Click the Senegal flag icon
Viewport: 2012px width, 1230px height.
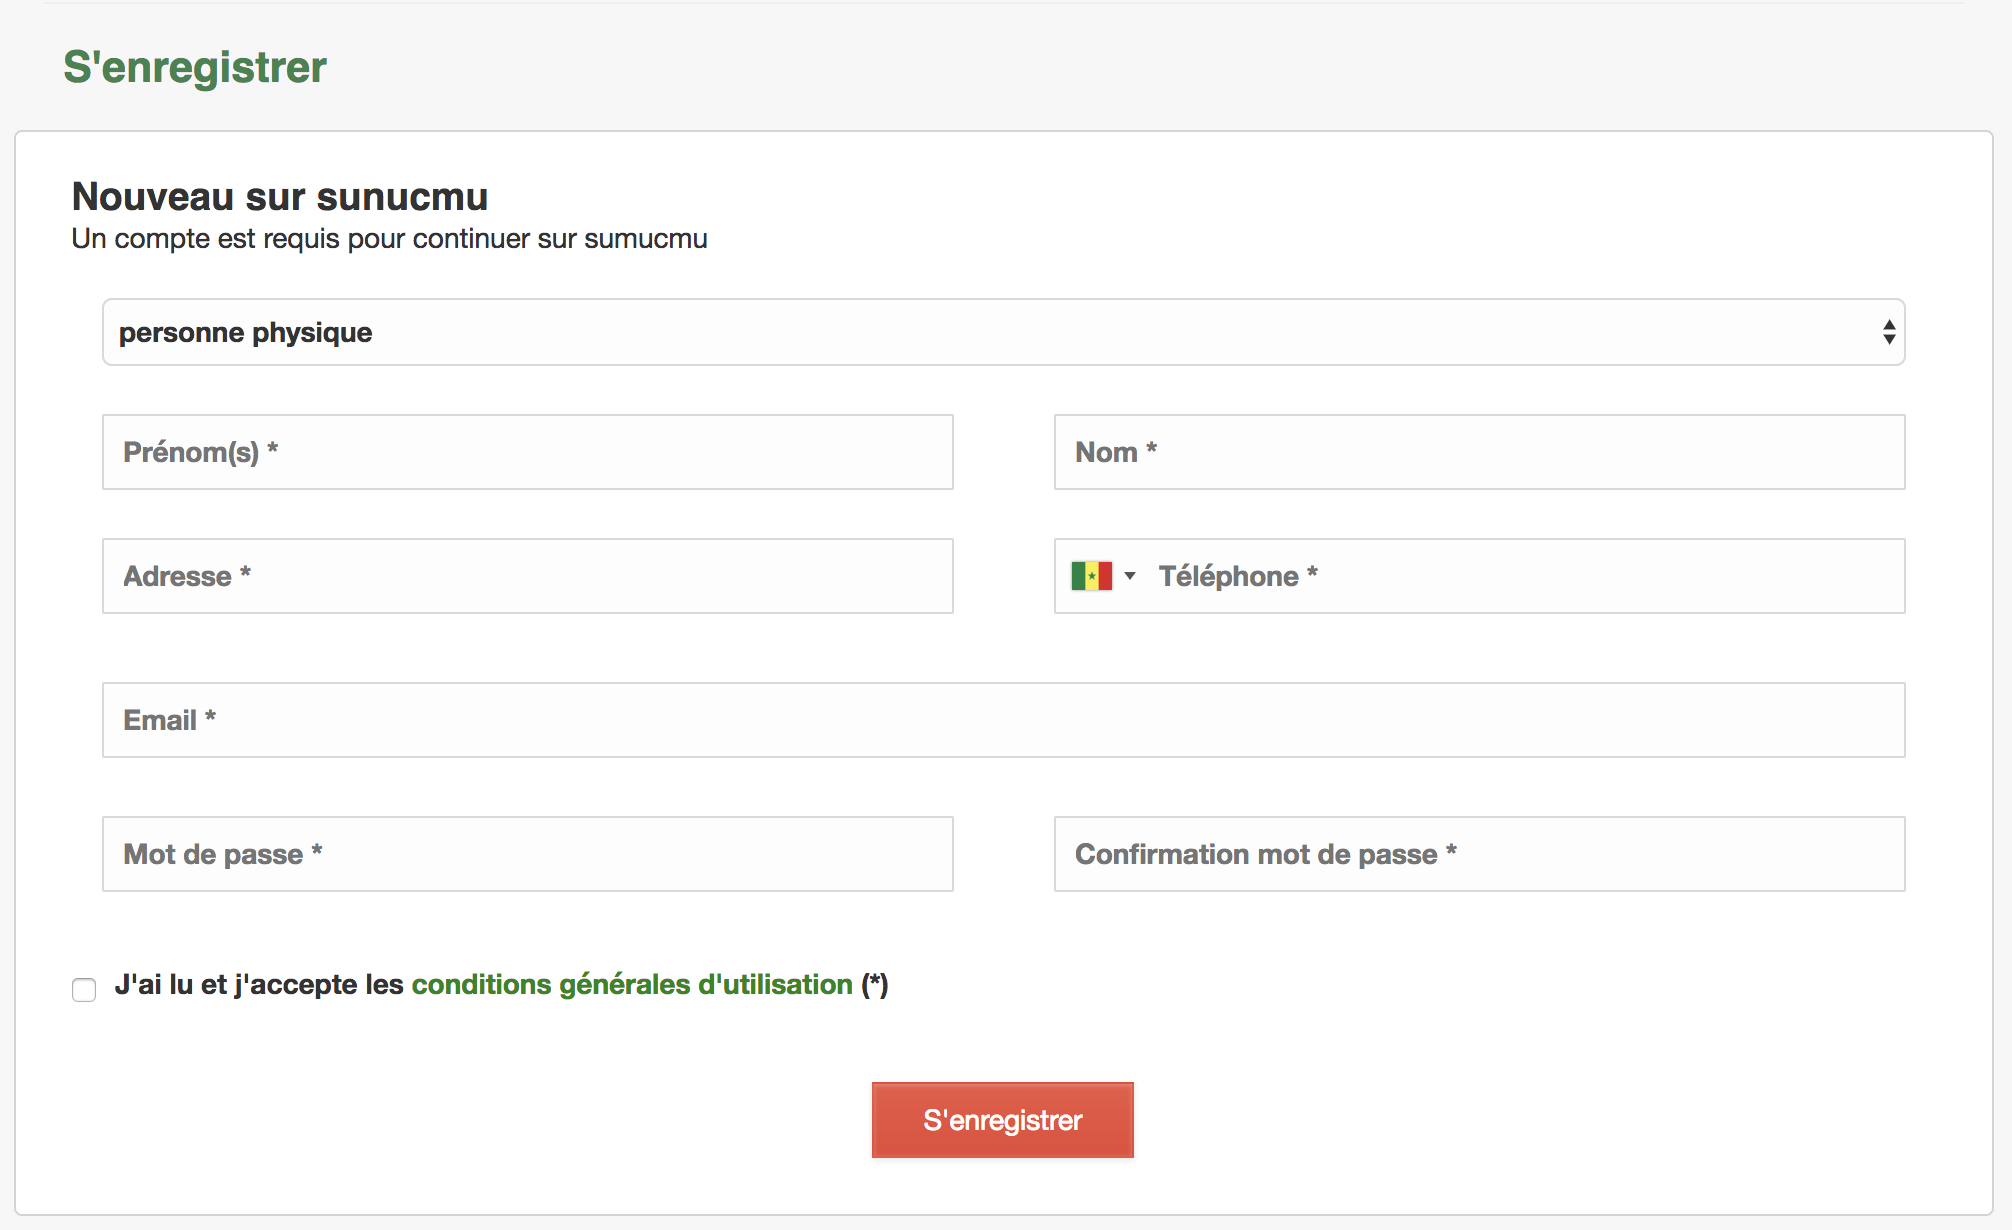coord(1091,576)
